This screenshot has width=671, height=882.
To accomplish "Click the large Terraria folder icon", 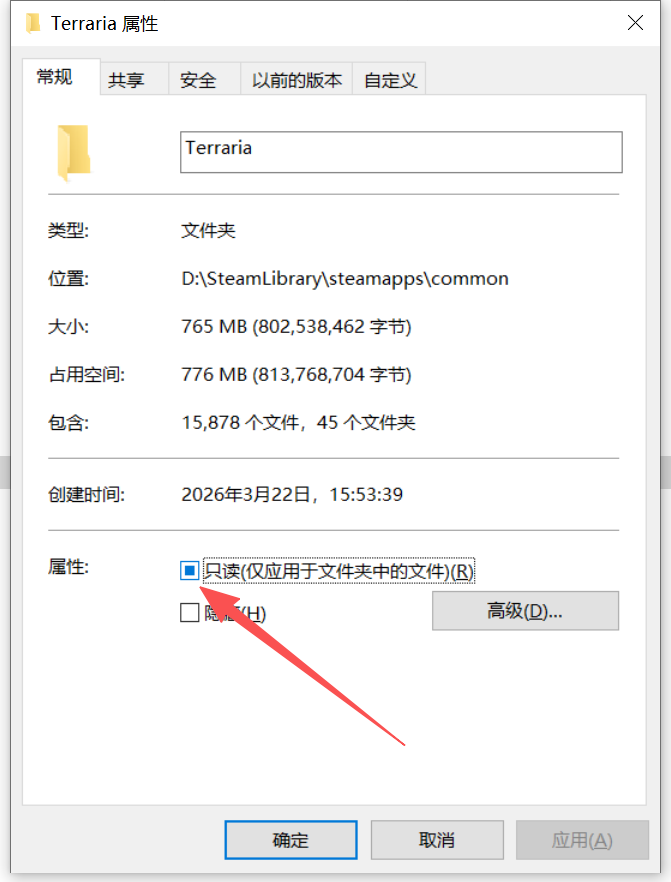I will [74, 153].
